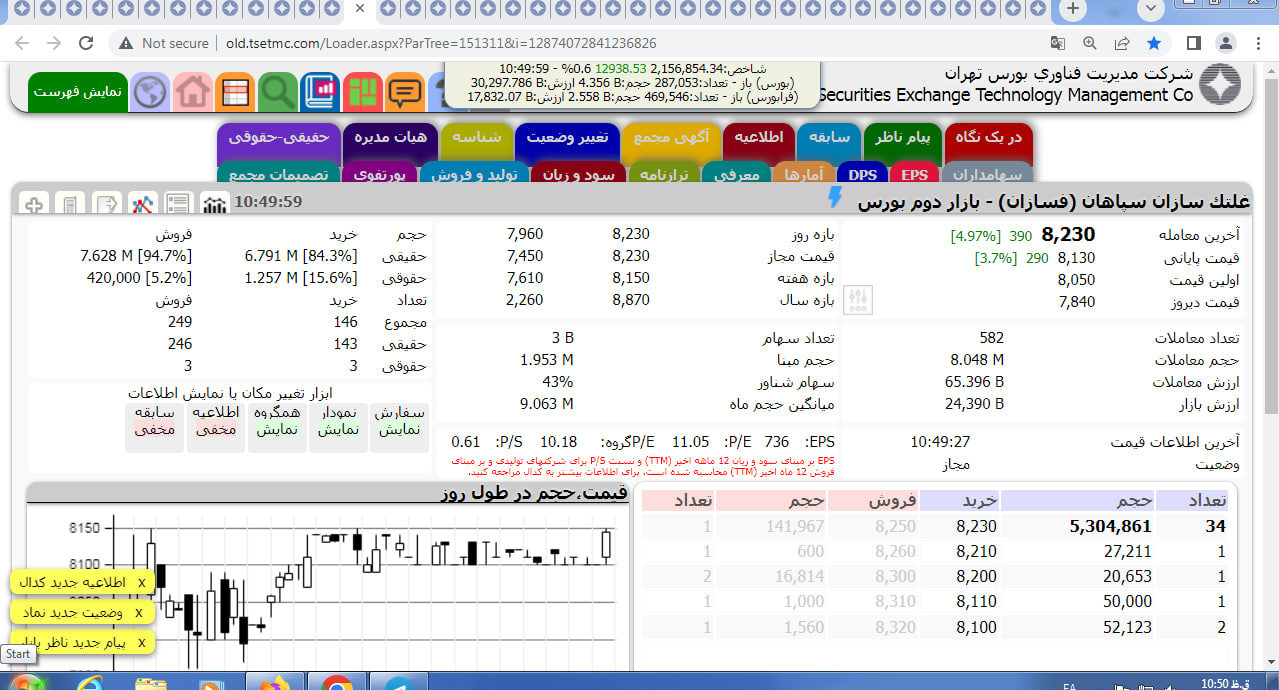The image size is (1279, 690).
Task: Click the share page icon in address bar
Action: pos(1122,43)
